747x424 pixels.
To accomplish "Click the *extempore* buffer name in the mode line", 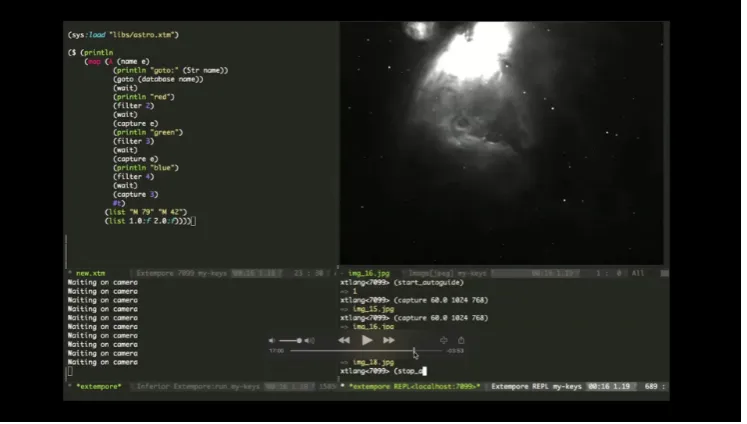I will pos(99,388).
